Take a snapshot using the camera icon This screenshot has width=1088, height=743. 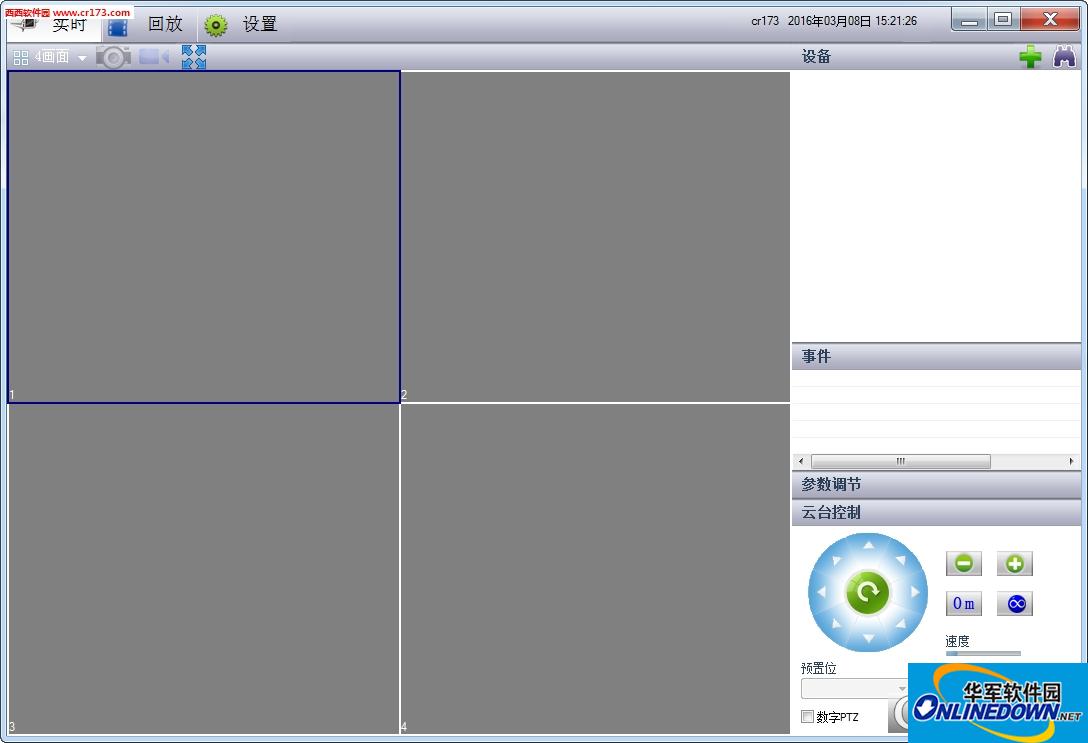click(x=113, y=57)
